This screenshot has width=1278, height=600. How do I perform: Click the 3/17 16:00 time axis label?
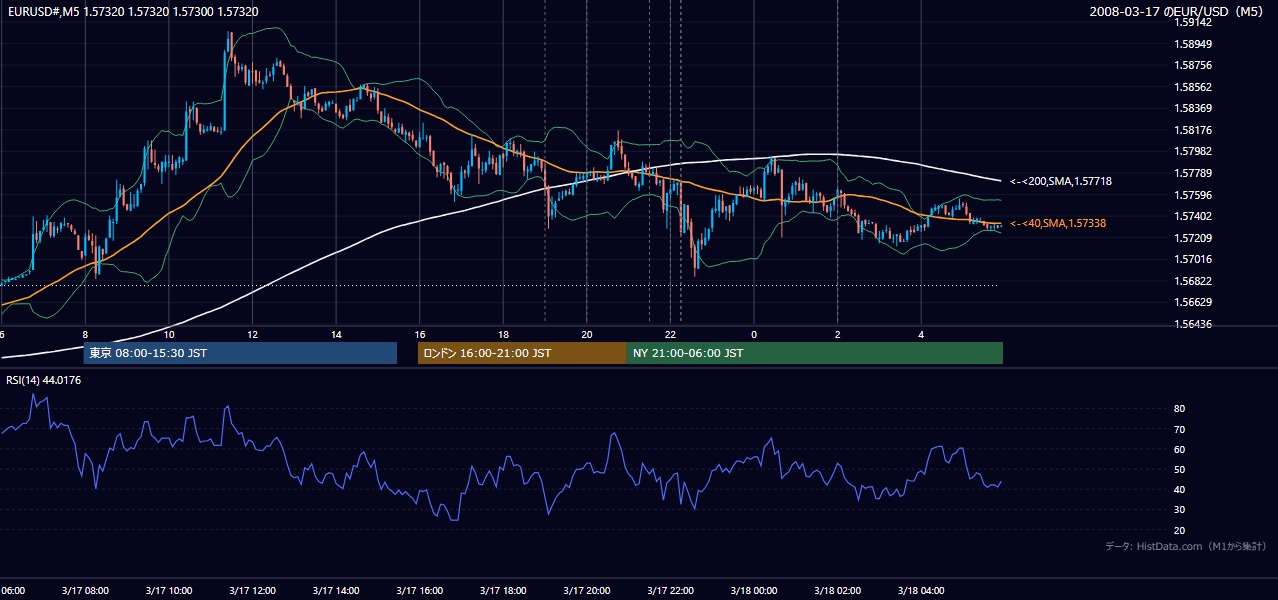[419, 590]
